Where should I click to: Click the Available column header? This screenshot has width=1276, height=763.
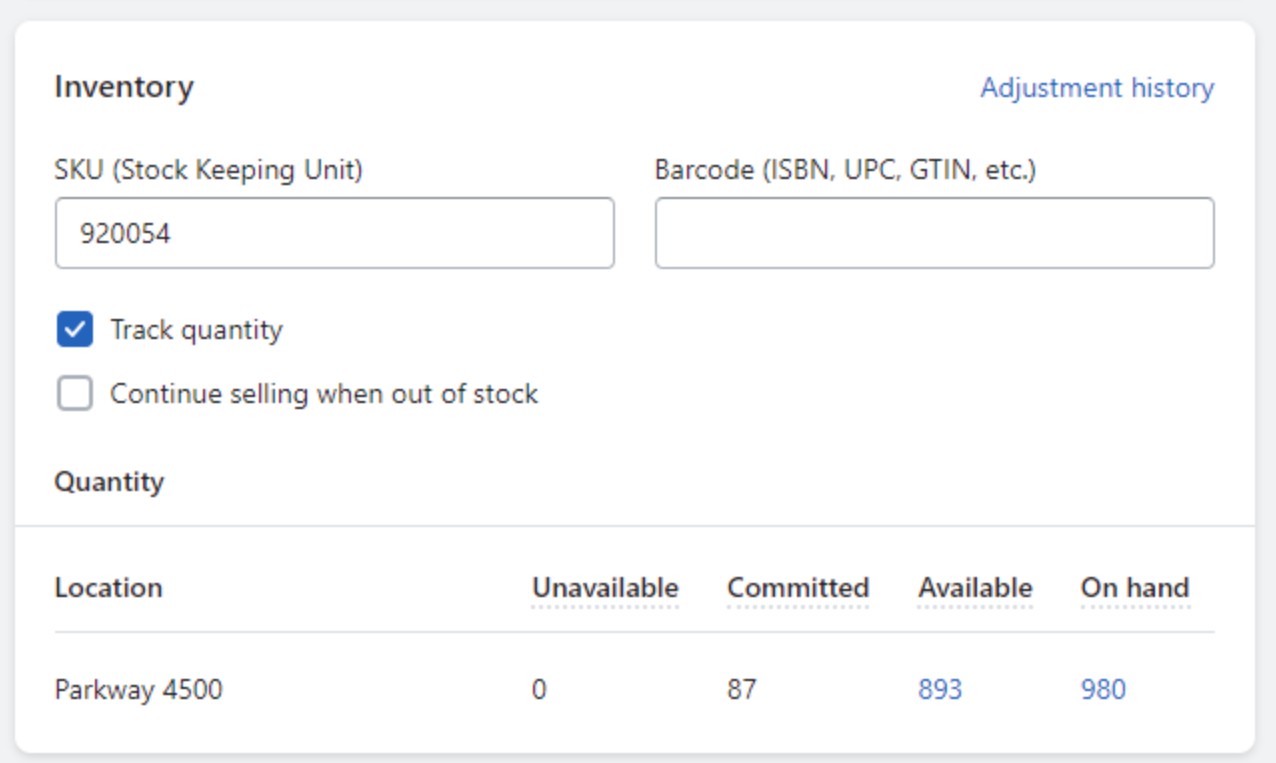[x=975, y=588]
